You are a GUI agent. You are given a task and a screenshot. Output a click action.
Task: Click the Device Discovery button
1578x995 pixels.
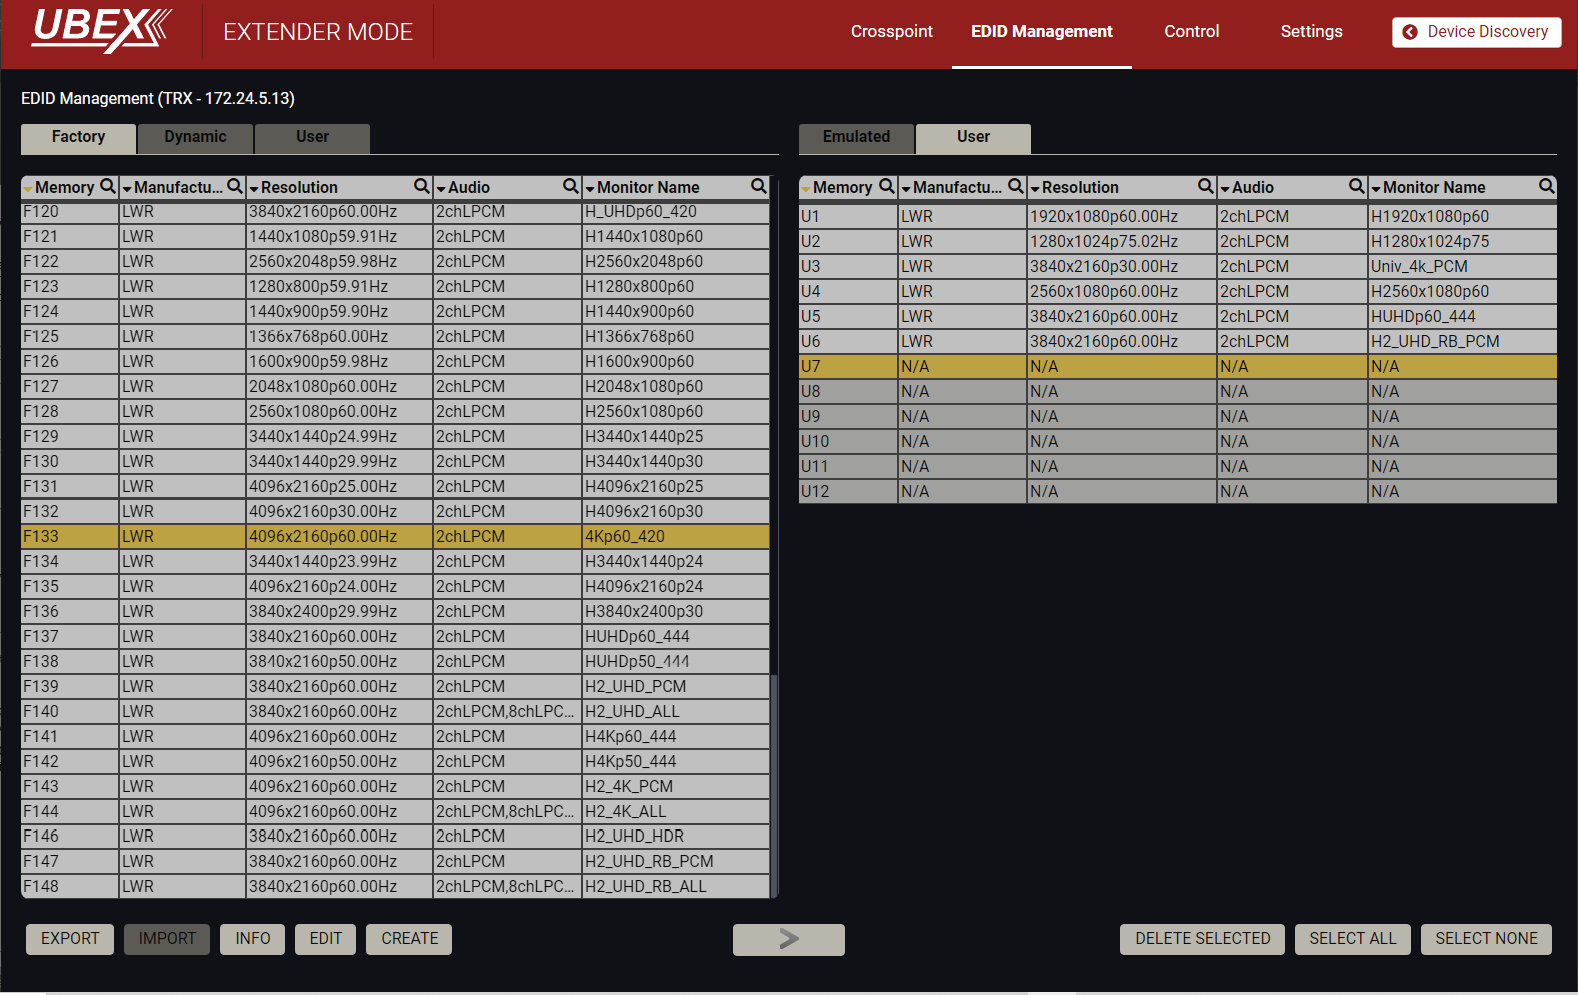1476,32
